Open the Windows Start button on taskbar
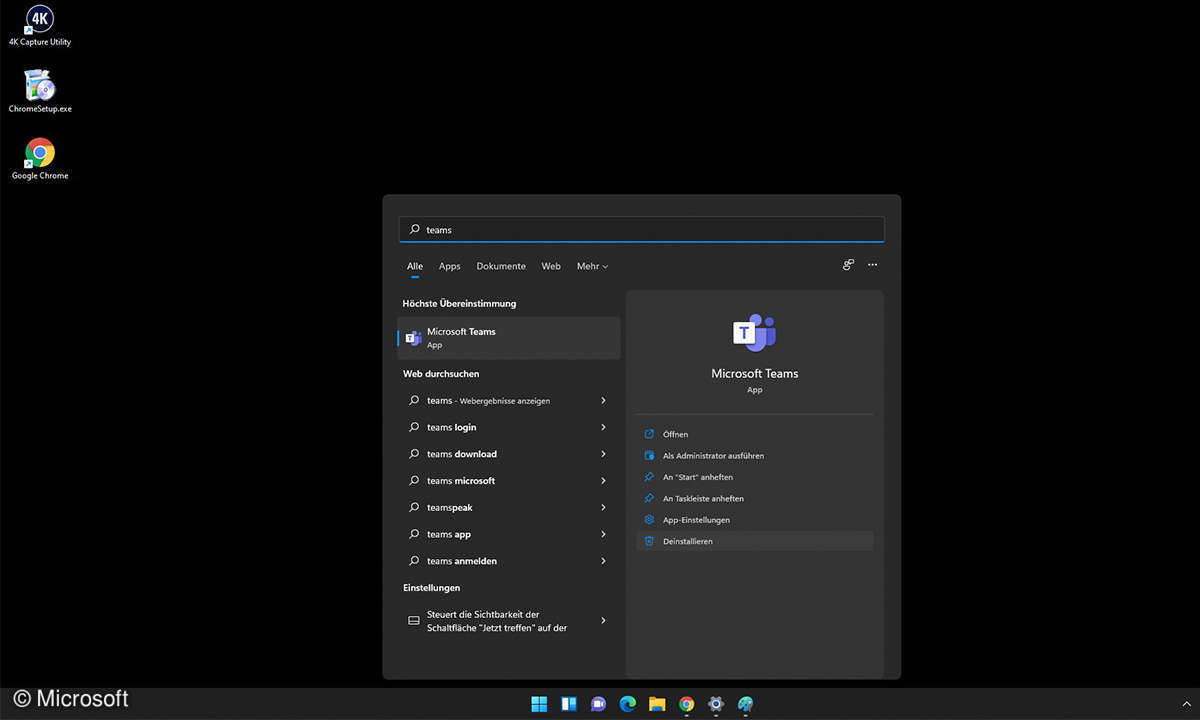The image size is (1200, 720). [539, 704]
